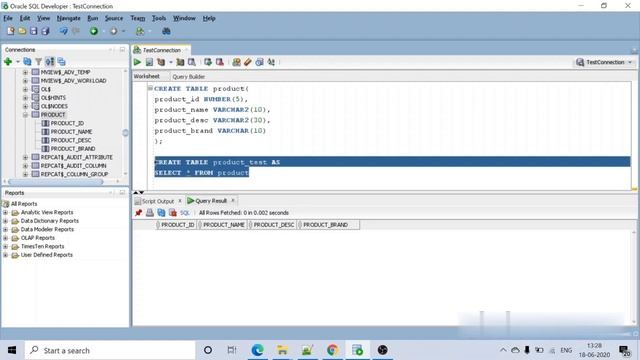Screen dimensions: 640x360
Task: Click the eraser Clear icon
Action: 248,62
